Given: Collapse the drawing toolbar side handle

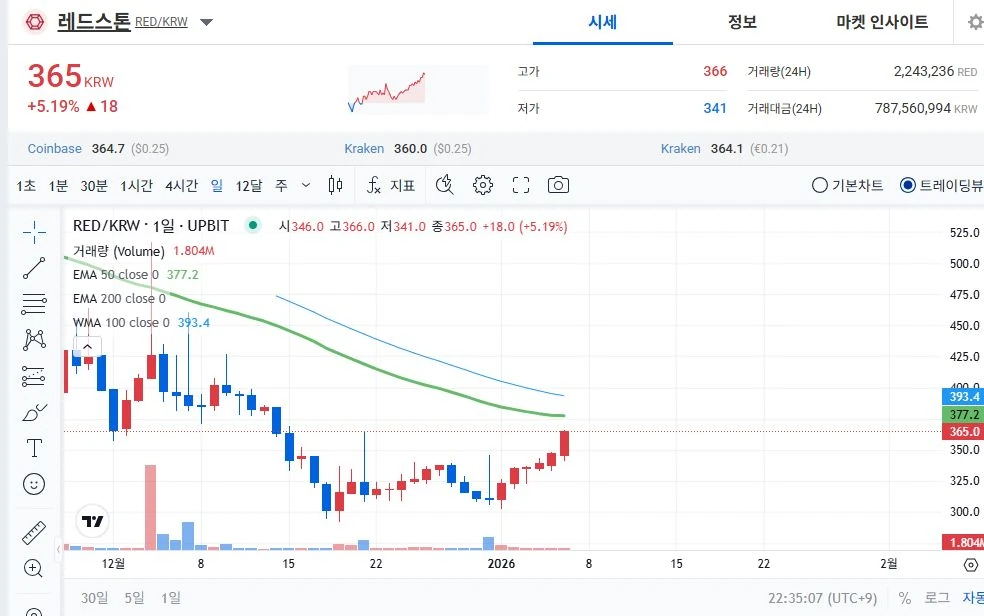Looking at the screenshot, I should (58, 550).
